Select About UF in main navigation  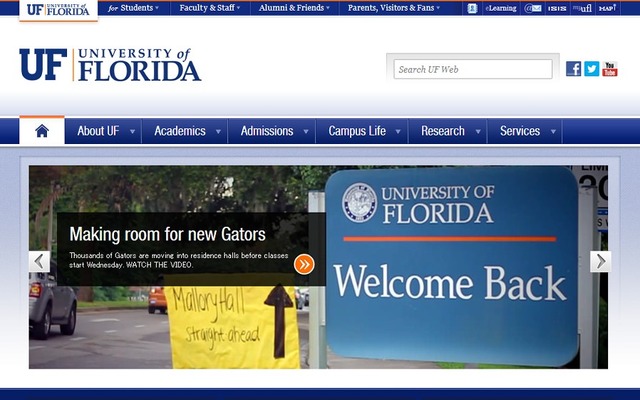tap(98, 131)
